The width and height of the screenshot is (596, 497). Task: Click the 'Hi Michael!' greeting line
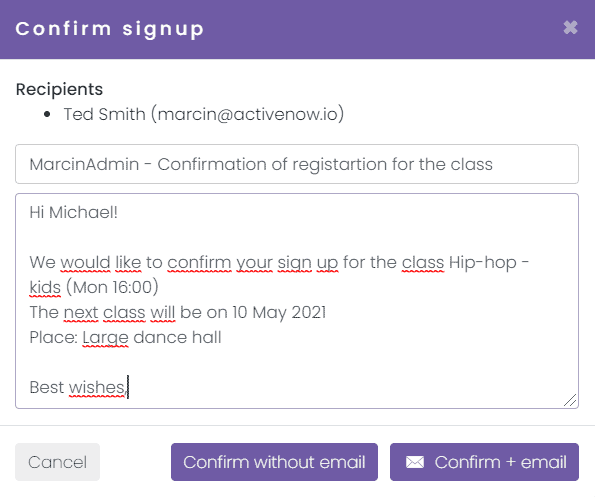pyautogui.click(x=74, y=212)
